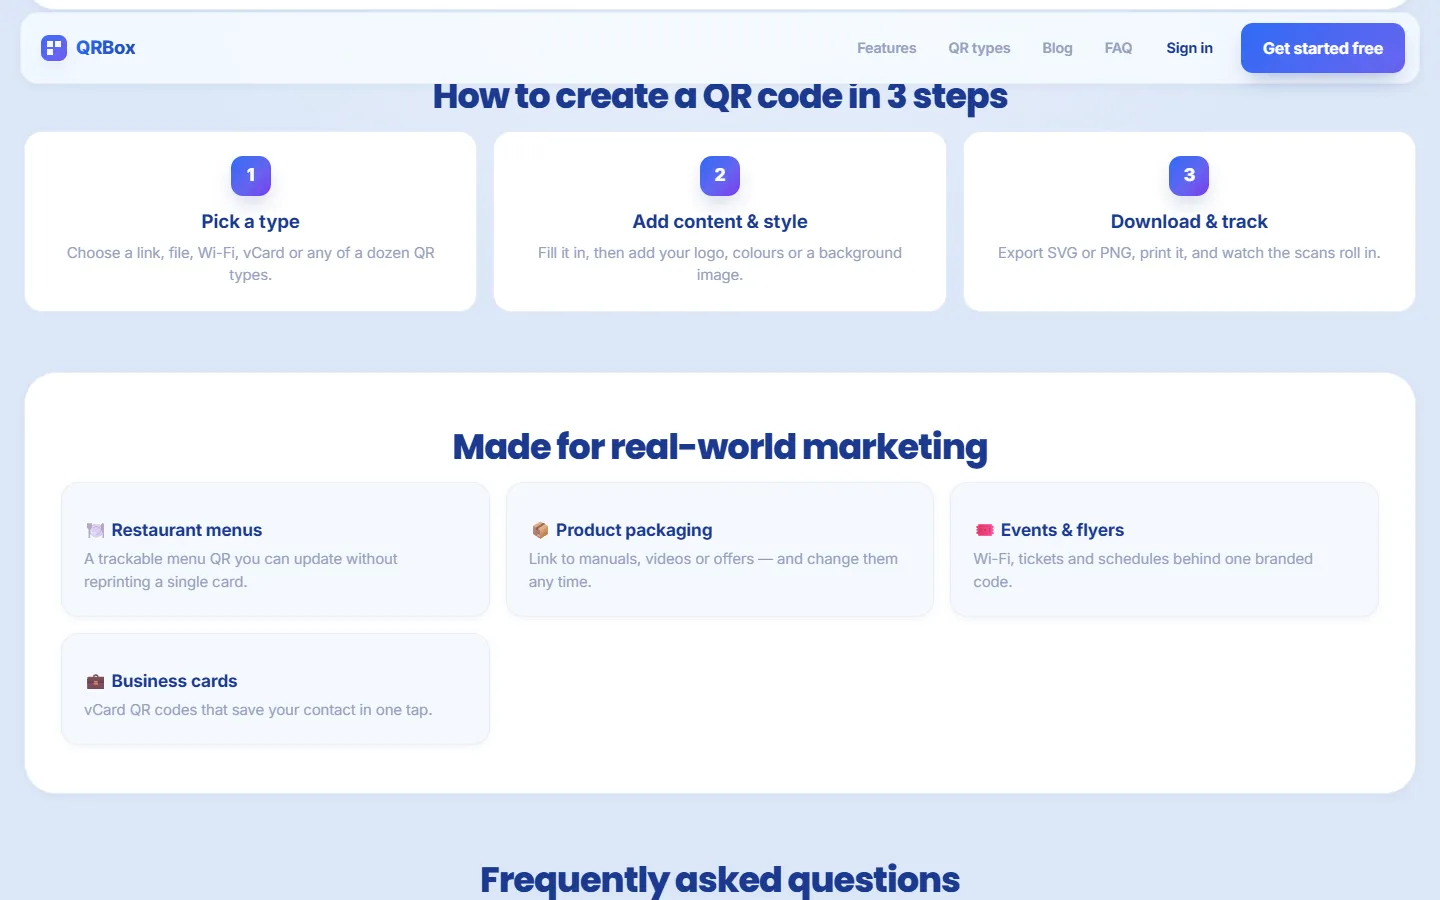This screenshot has height=900, width=1440.
Task: Click the Restaurant menus plate icon
Action: coord(95,530)
